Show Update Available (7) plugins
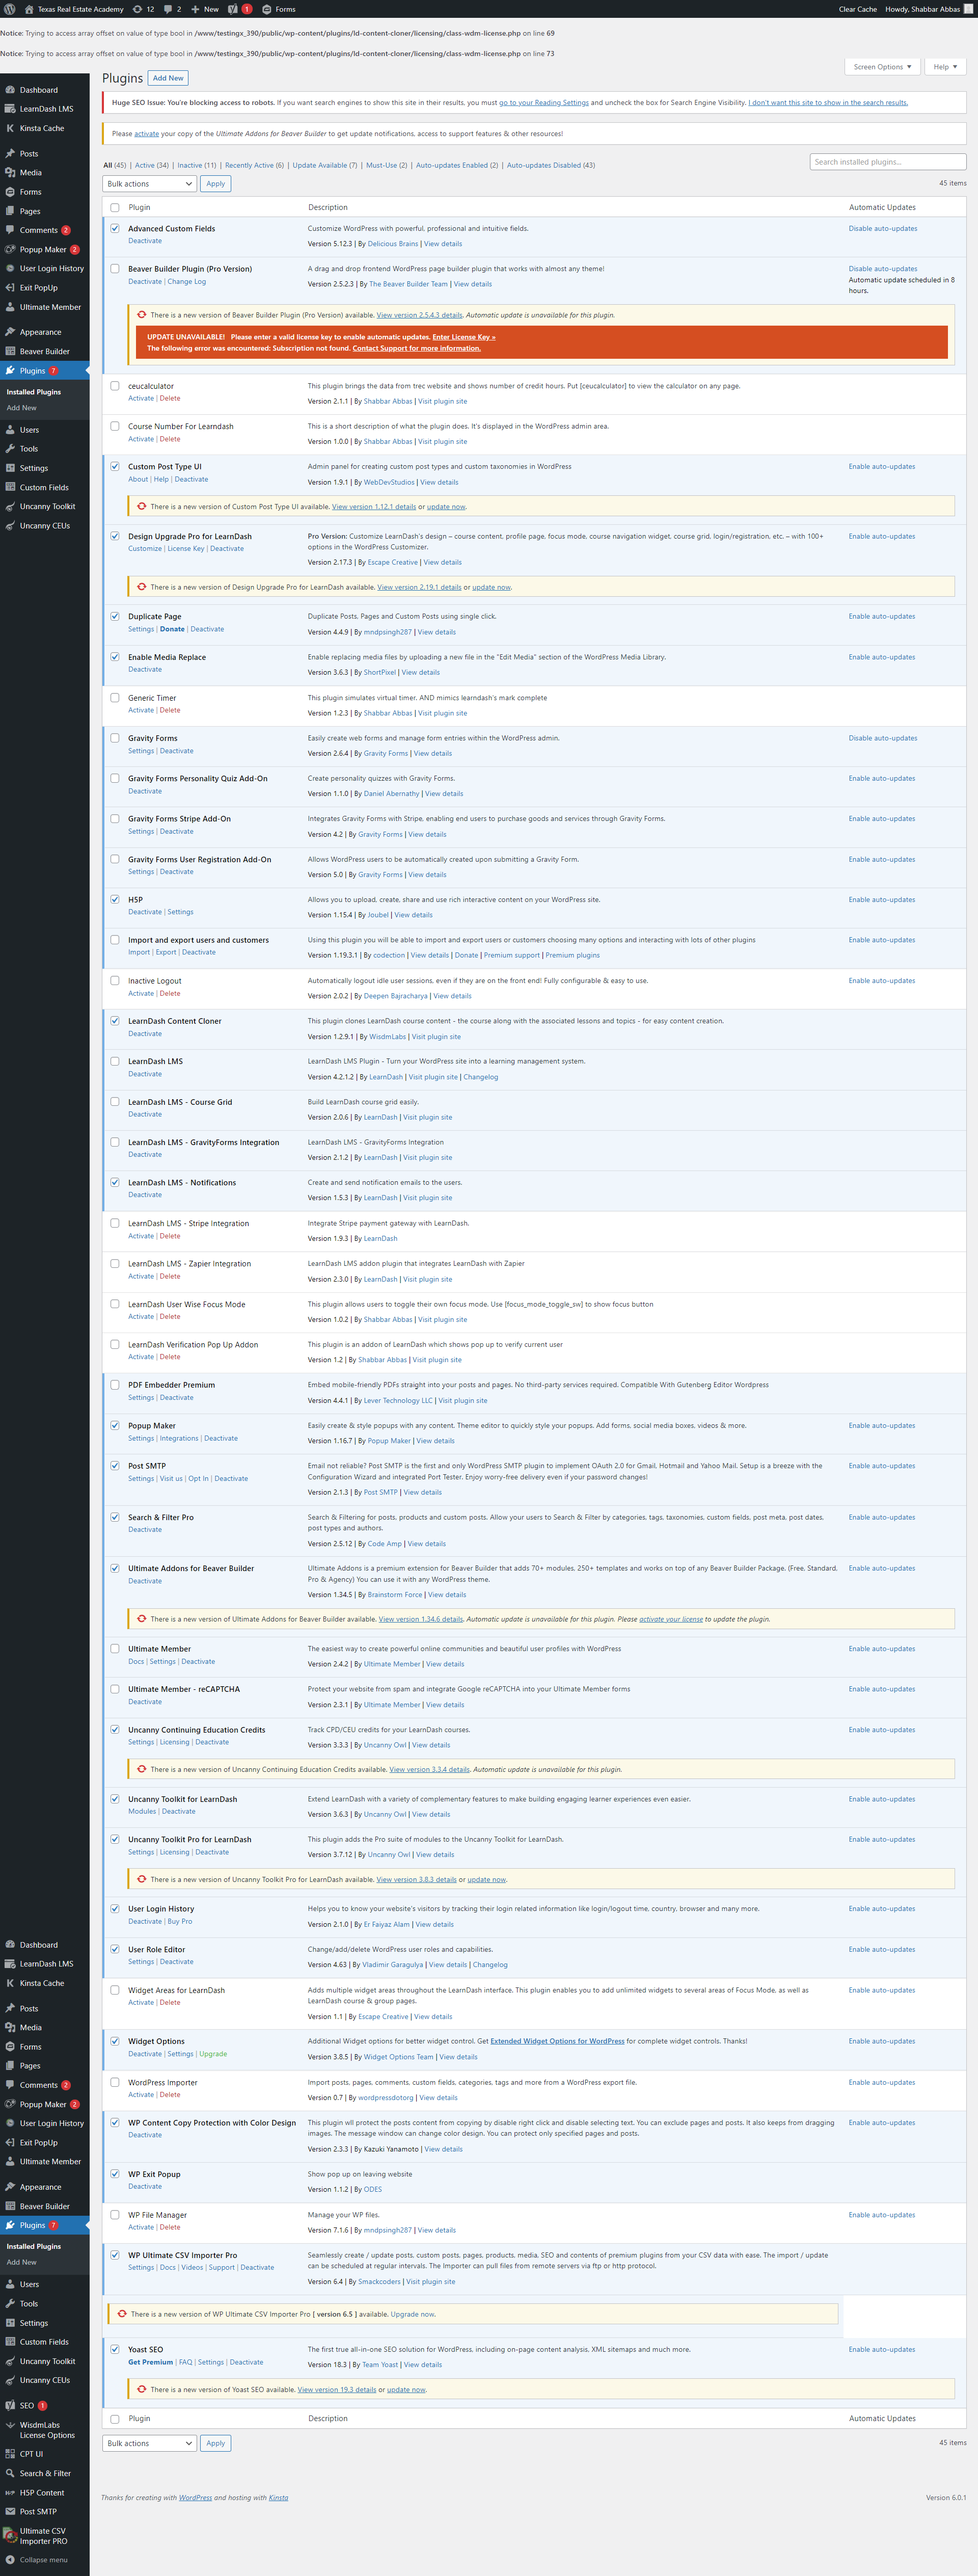 tap(325, 165)
